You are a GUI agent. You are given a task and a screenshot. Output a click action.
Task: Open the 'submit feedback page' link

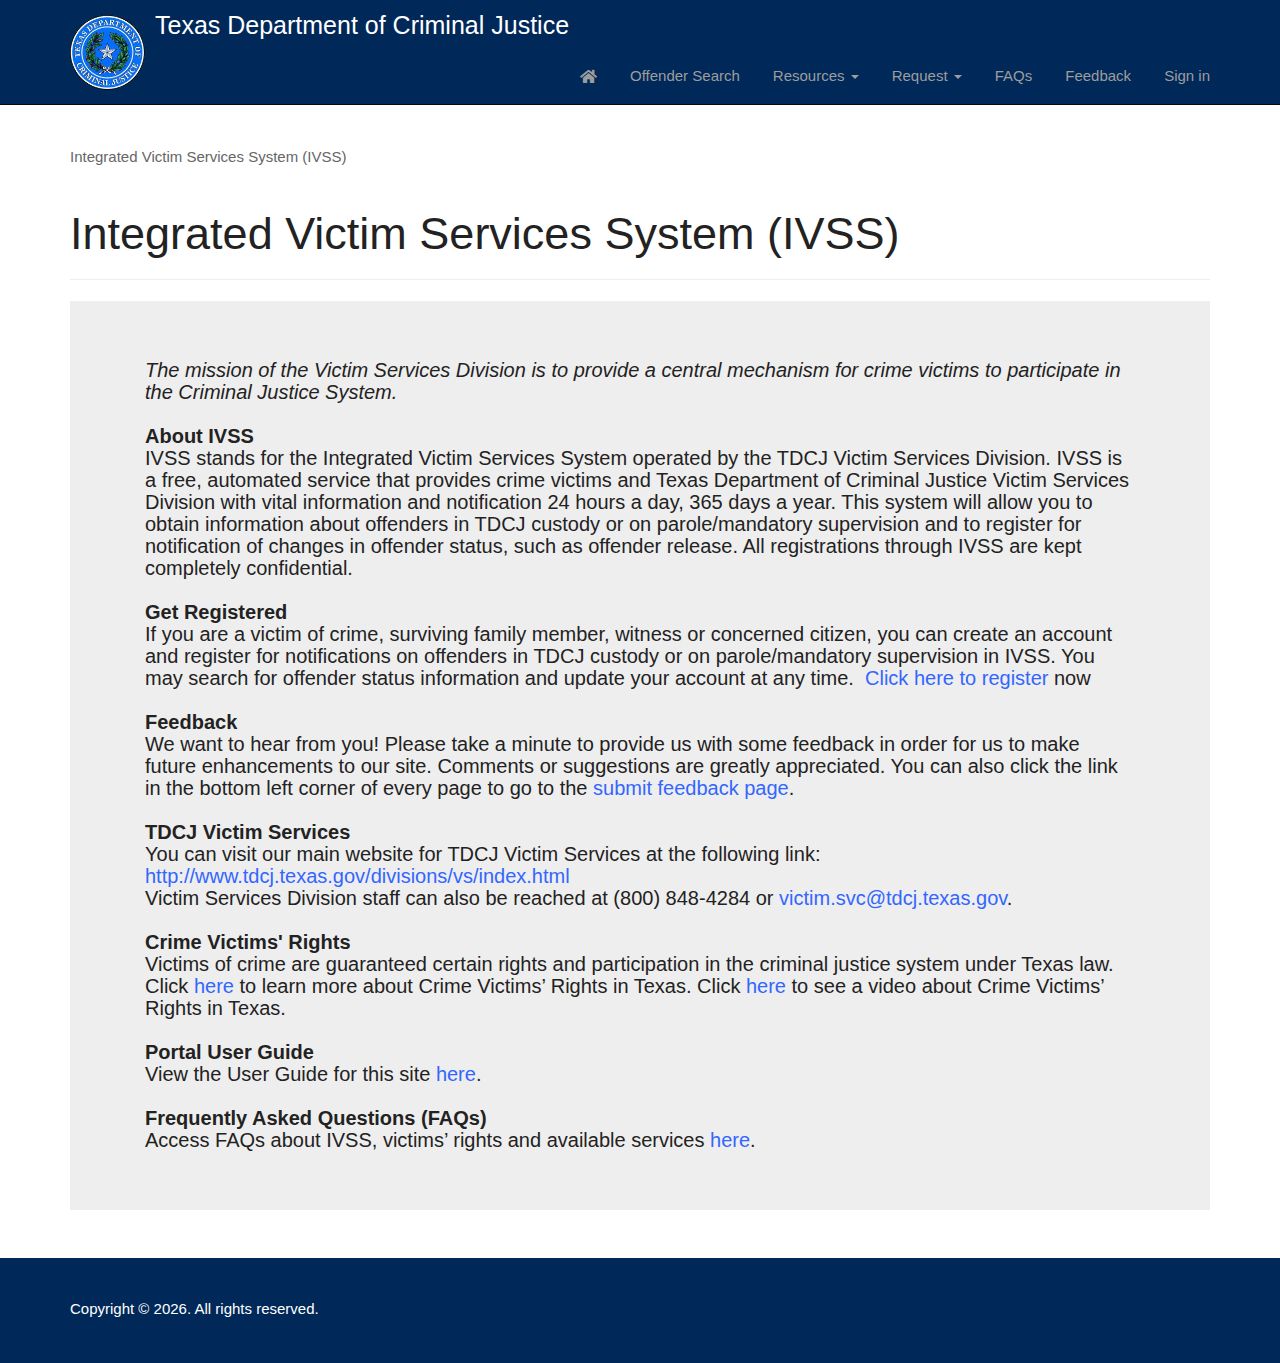point(691,788)
